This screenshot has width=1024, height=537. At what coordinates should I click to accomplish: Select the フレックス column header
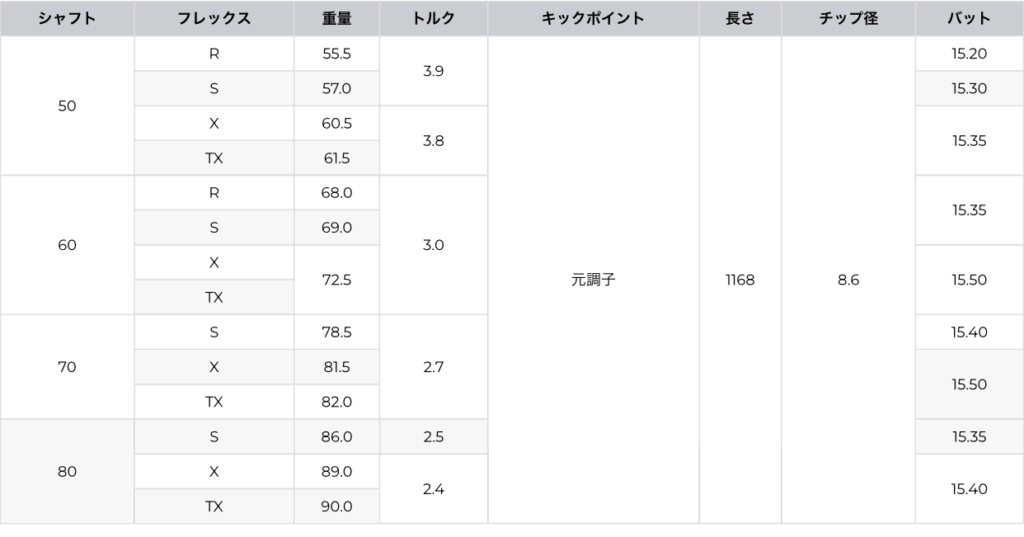tap(214, 19)
